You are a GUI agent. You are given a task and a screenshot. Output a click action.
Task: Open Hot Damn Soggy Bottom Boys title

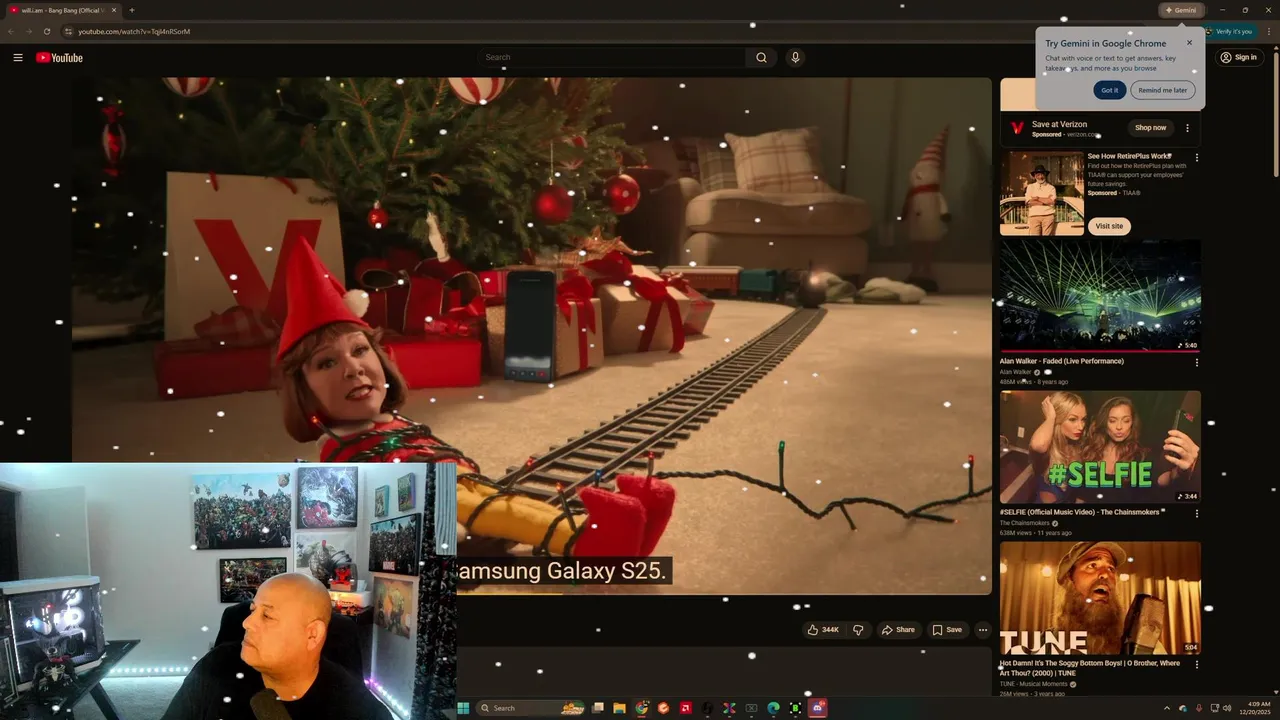1090,668
